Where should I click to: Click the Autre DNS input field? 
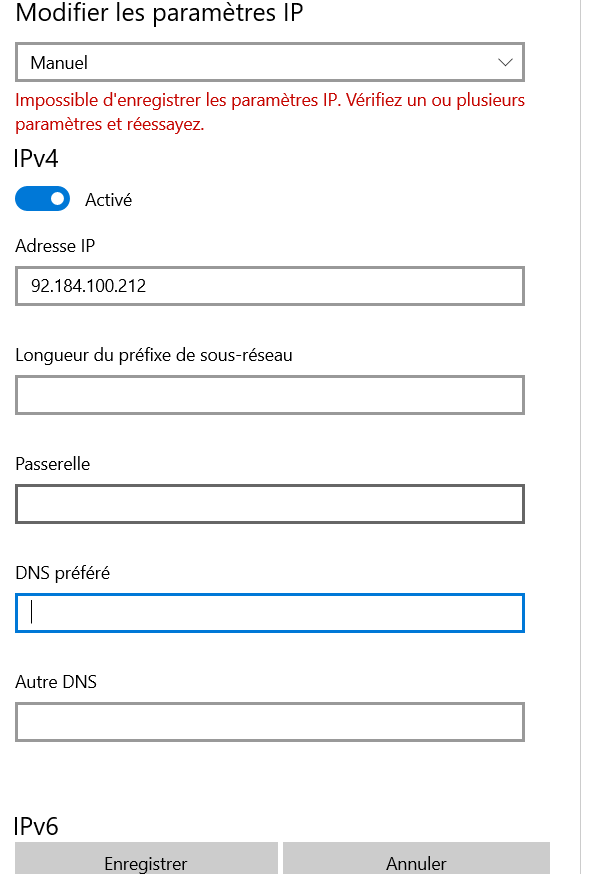(x=270, y=722)
